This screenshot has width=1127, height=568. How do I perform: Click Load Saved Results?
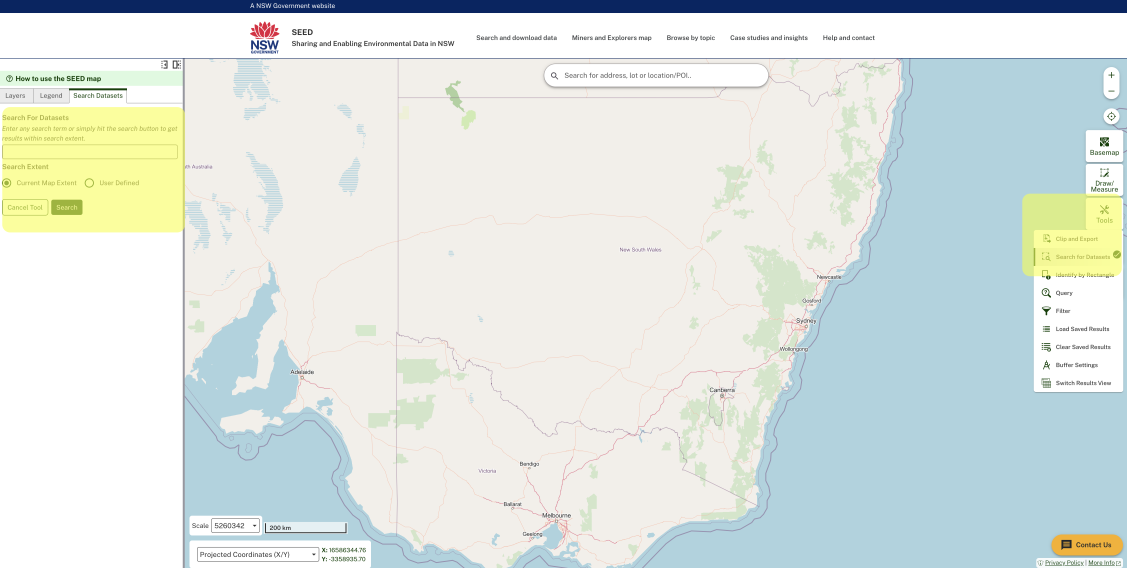pyautogui.click(x=1077, y=329)
